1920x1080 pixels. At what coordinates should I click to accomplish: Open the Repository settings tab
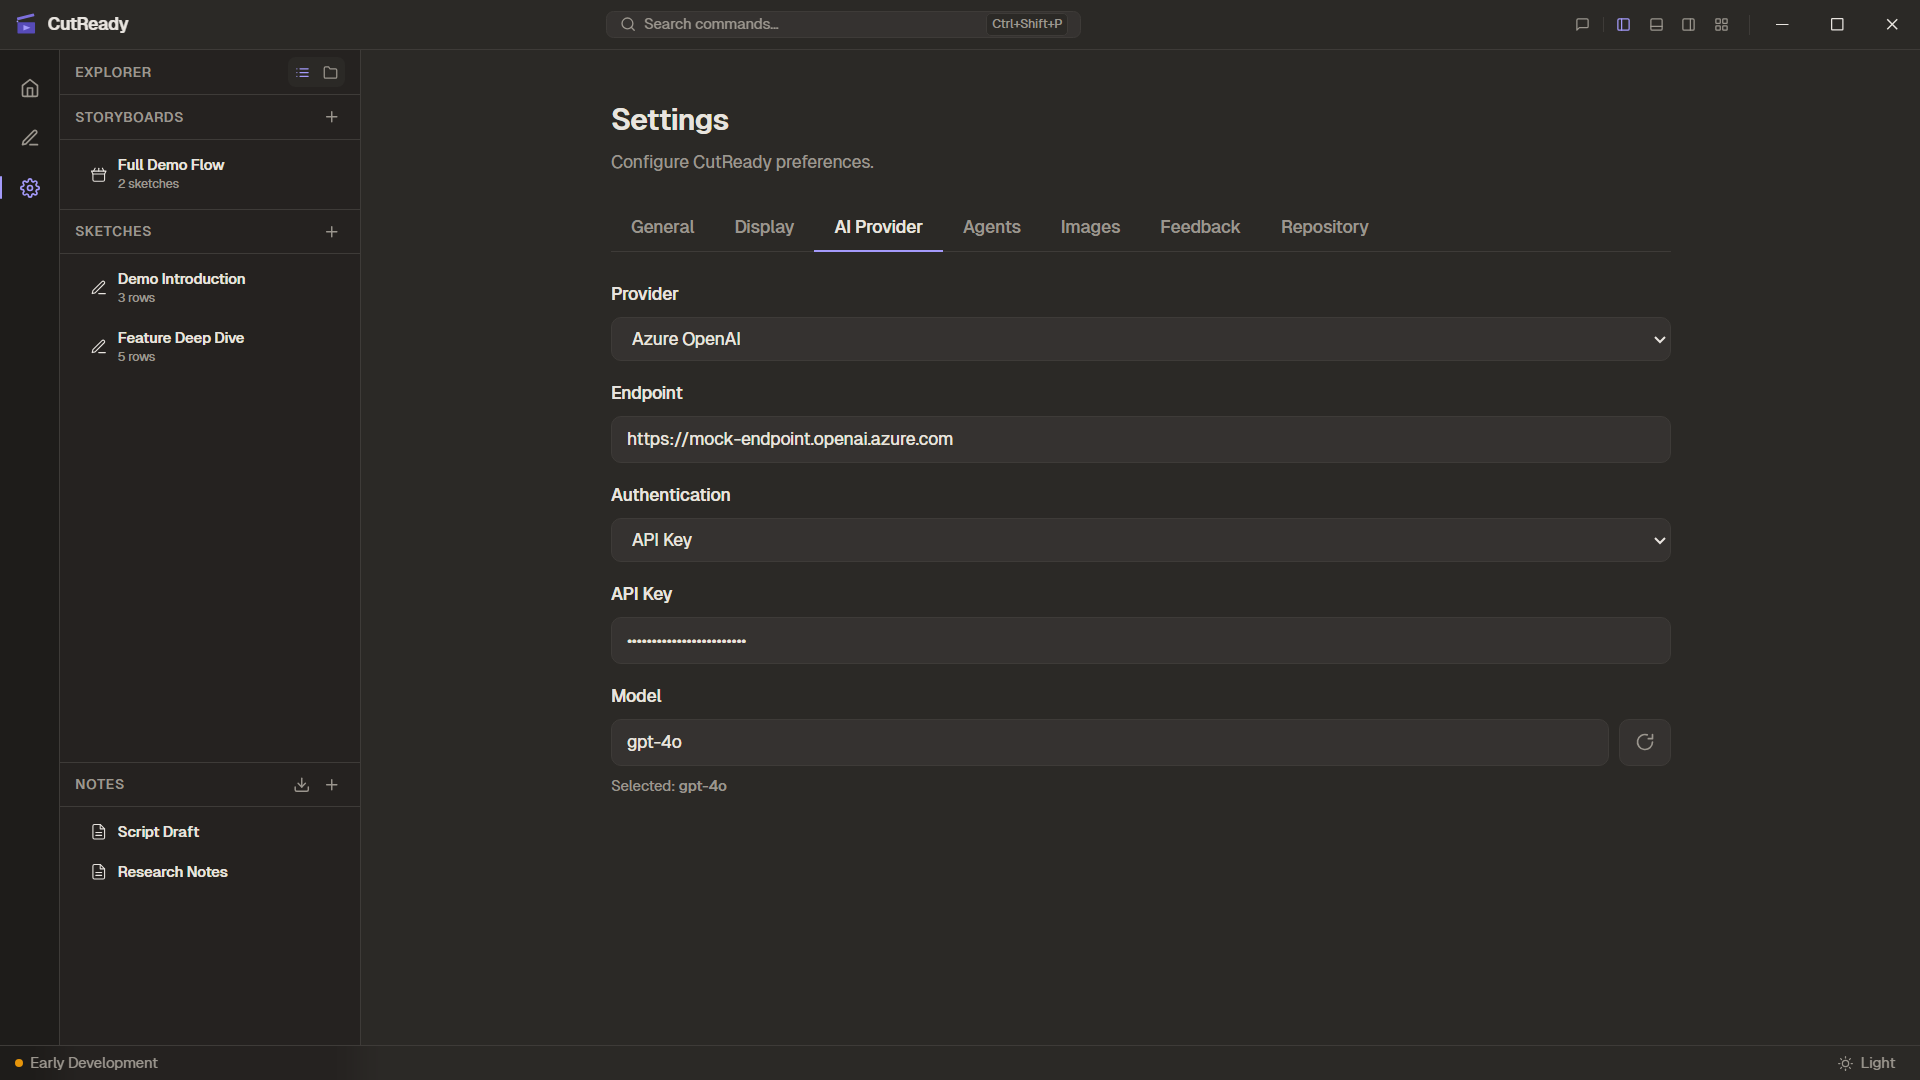[x=1324, y=227]
